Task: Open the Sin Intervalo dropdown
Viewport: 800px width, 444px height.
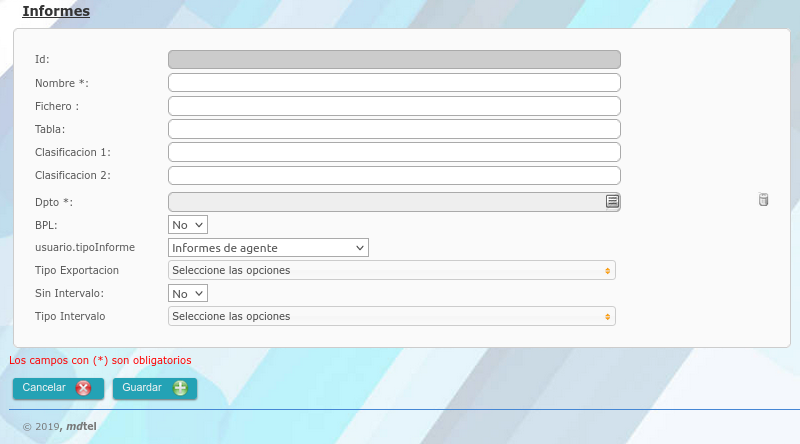Action: click(x=188, y=293)
